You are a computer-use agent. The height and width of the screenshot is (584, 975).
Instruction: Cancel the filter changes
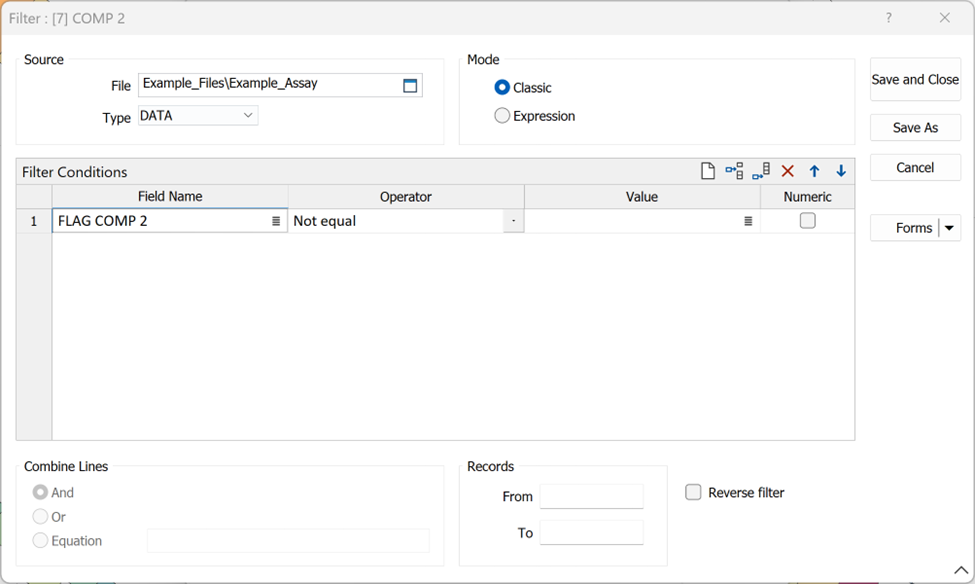[x=914, y=167]
